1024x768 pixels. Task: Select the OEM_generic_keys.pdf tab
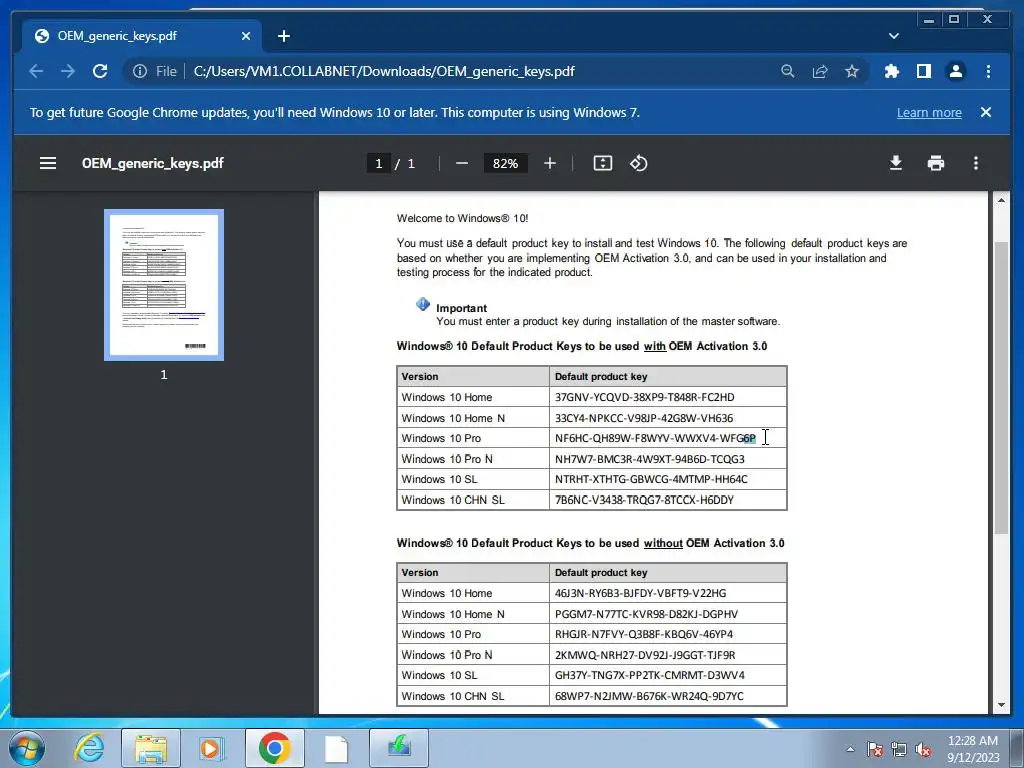click(x=142, y=36)
